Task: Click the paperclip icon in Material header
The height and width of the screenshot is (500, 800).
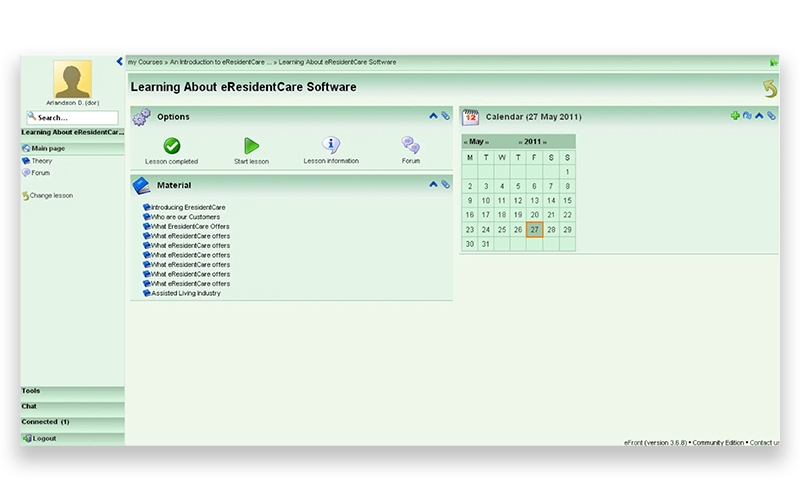Action: click(446, 184)
